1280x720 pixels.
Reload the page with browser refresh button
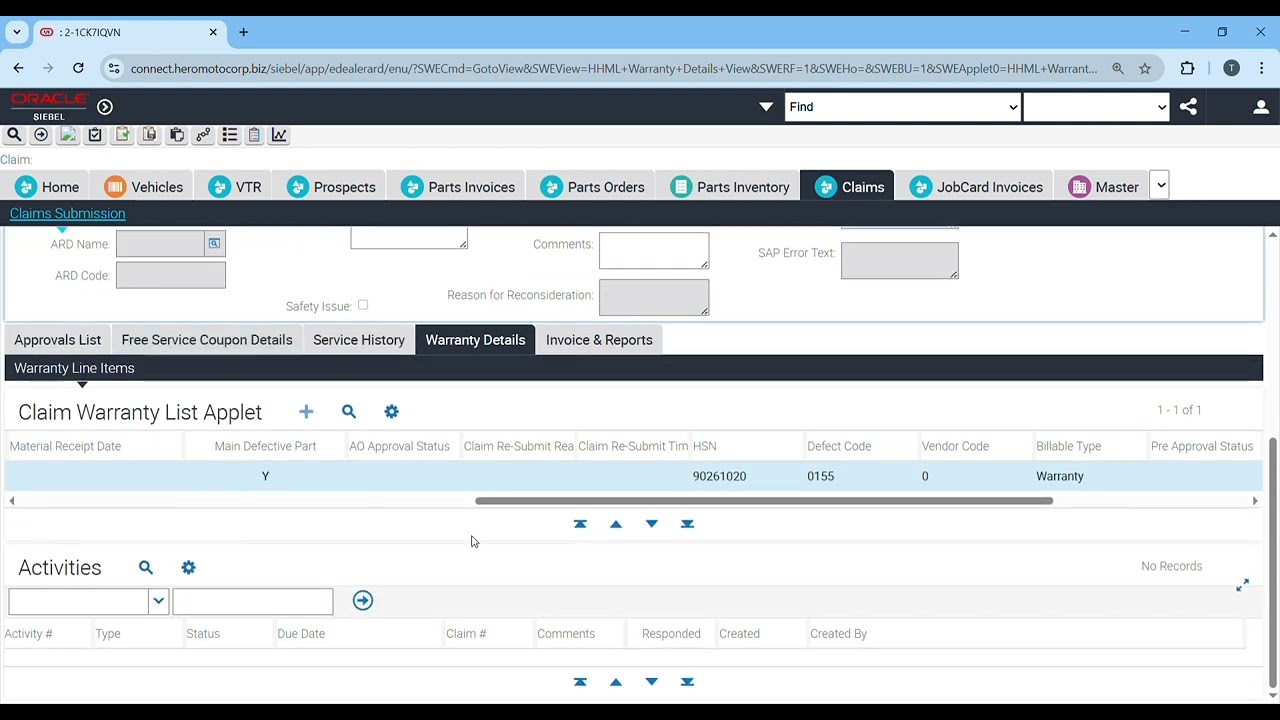tap(78, 68)
